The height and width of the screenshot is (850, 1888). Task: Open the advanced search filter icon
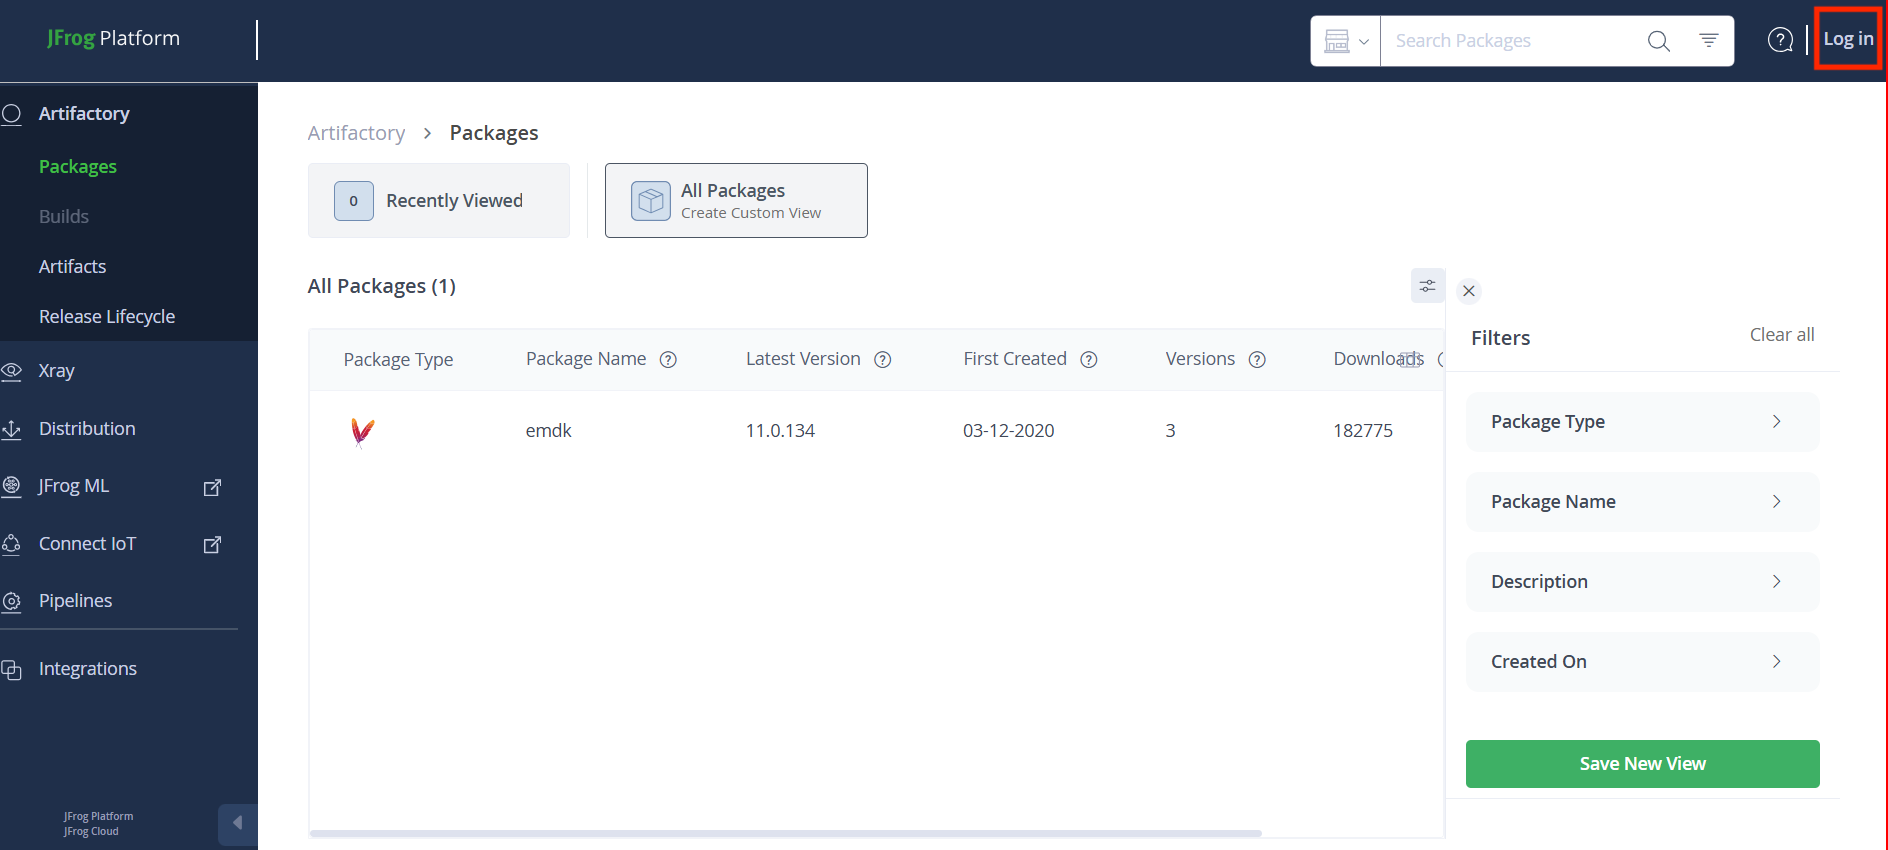pos(1709,40)
